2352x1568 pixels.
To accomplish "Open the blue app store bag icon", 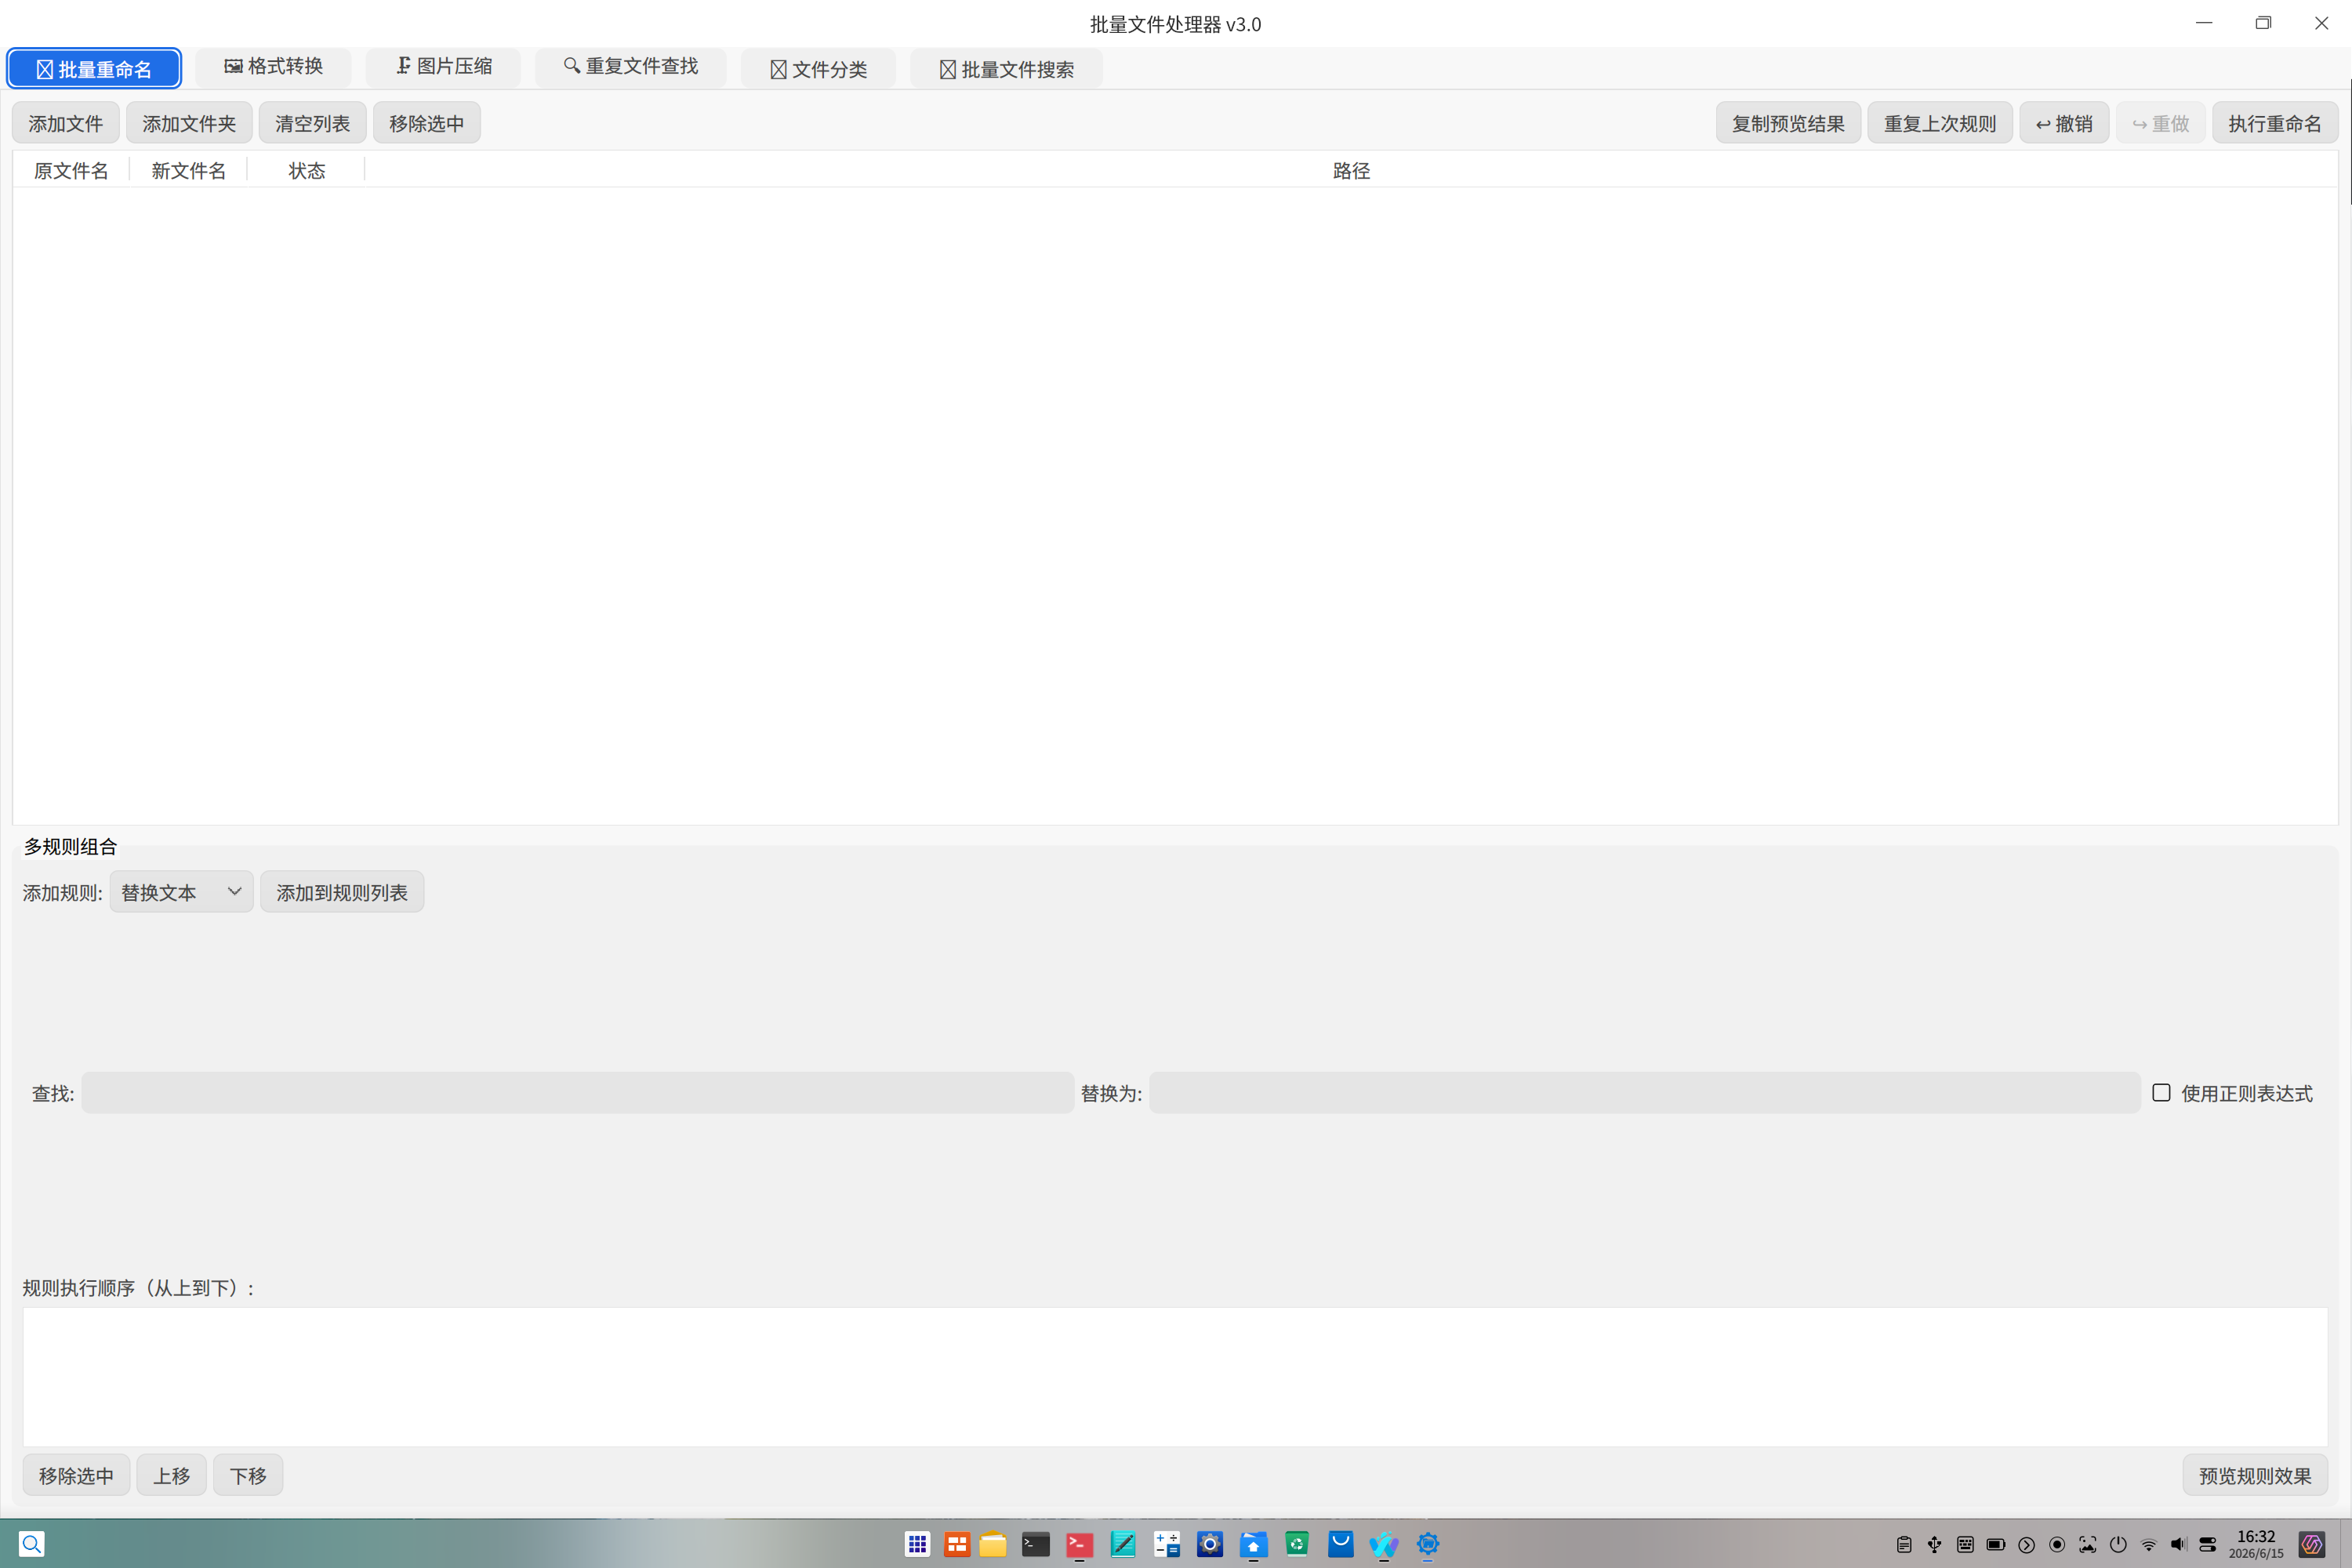I will click(x=1341, y=1544).
